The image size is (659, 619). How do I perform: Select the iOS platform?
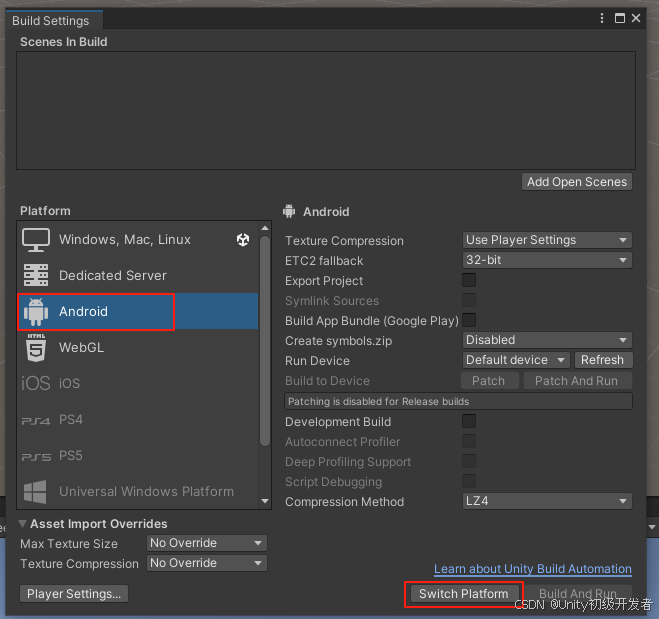pos(138,383)
